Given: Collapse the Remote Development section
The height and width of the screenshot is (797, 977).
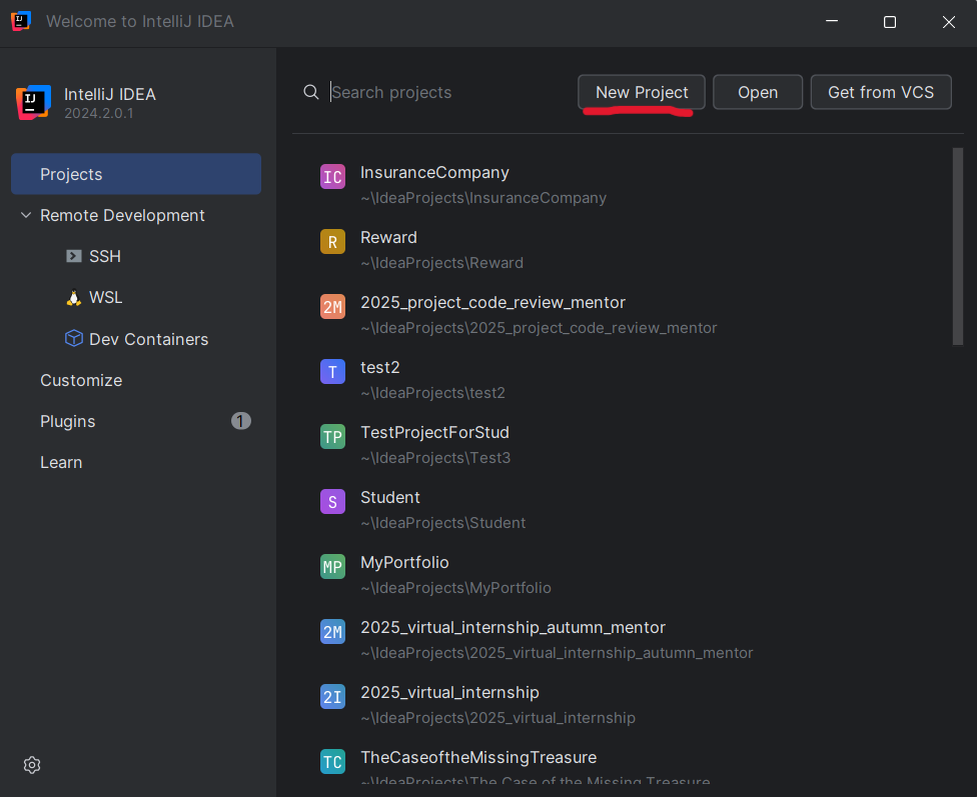Looking at the screenshot, I should click(x=26, y=215).
